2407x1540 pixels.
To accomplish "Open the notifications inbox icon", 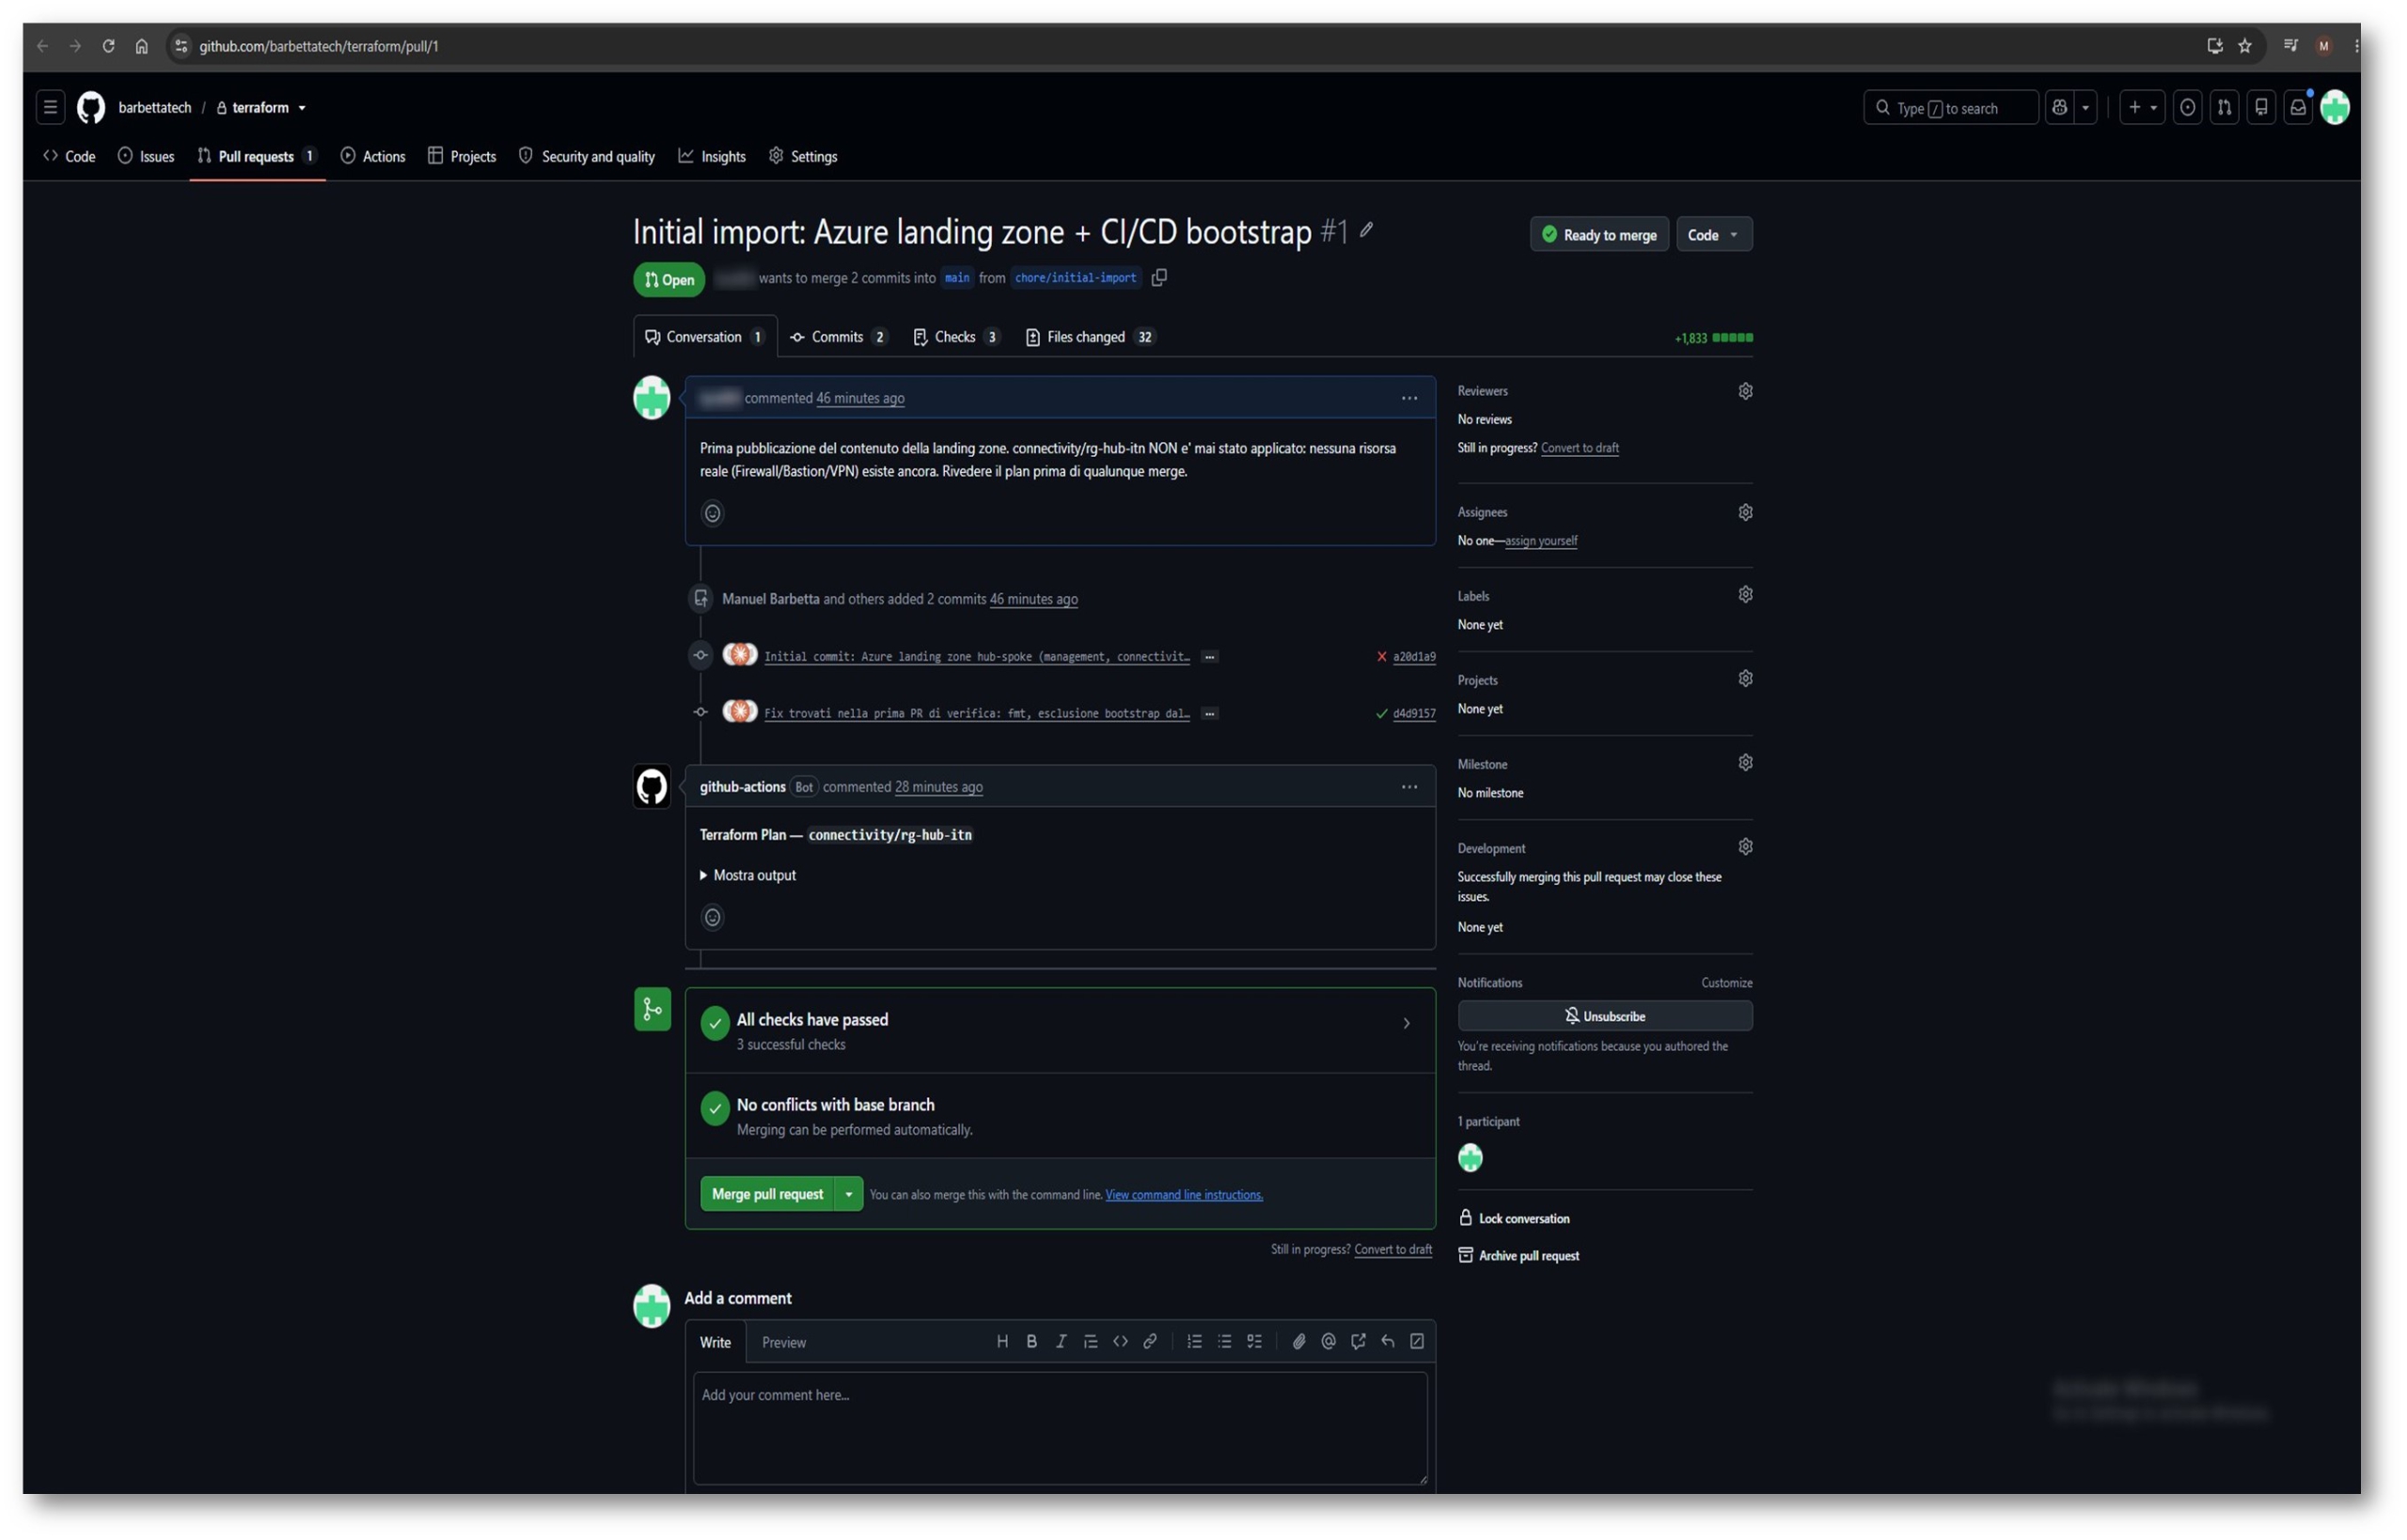I will pyautogui.click(x=2298, y=107).
